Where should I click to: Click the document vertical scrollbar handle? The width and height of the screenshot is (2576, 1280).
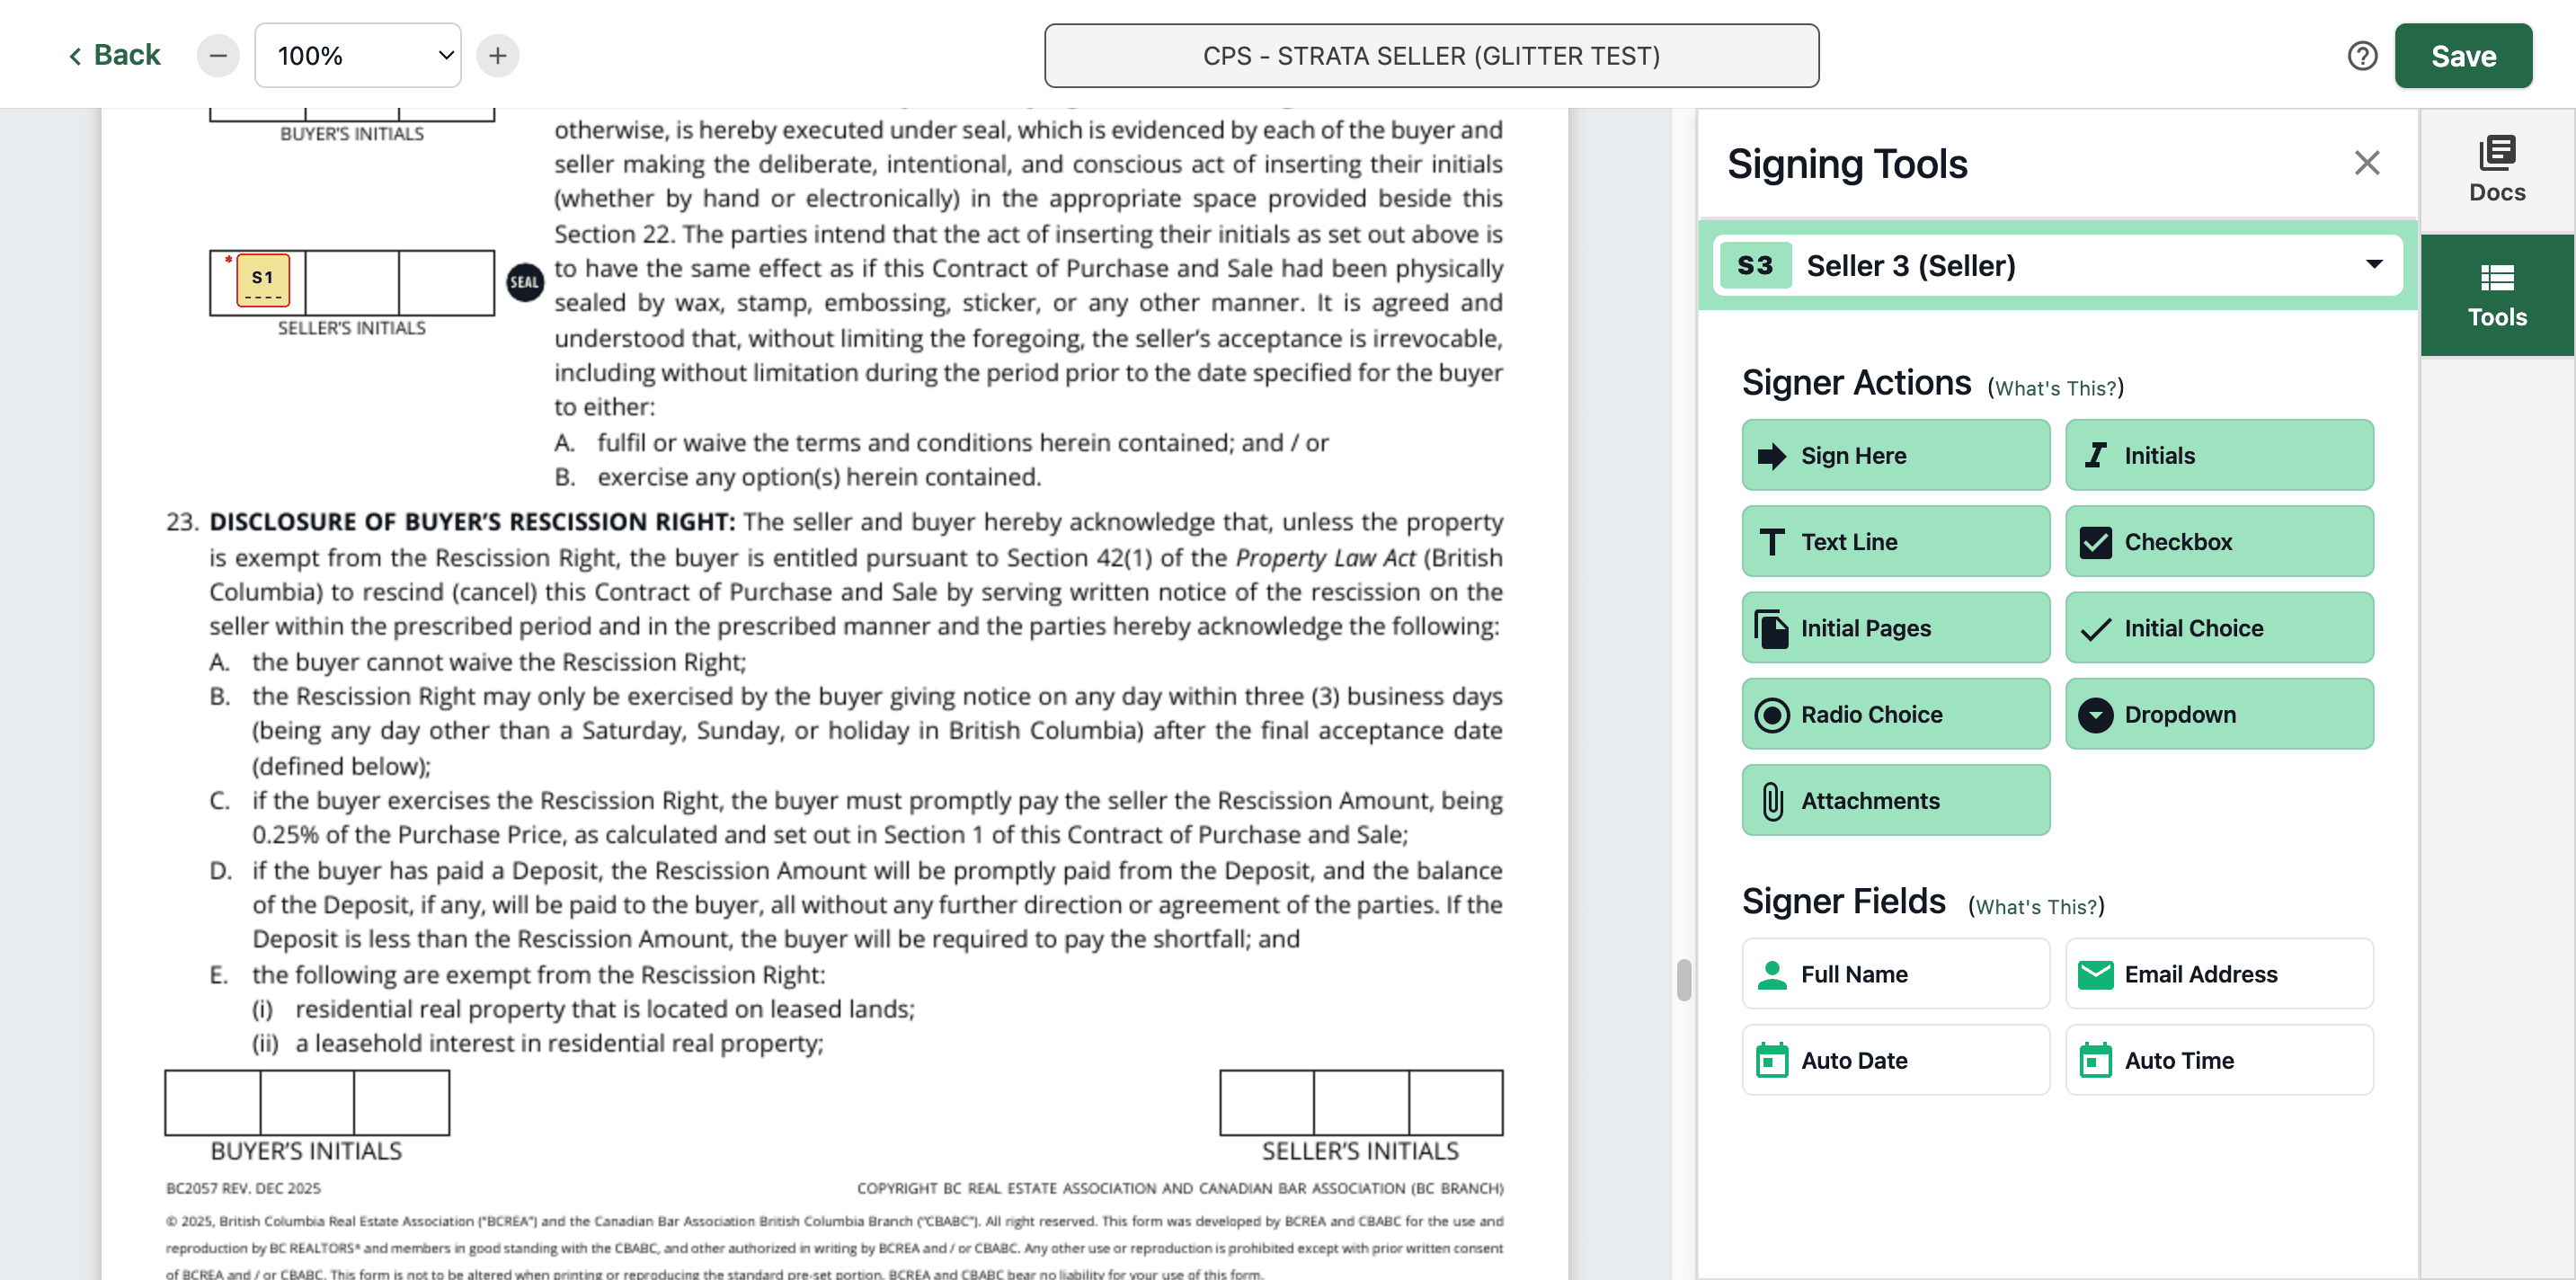(x=1684, y=980)
